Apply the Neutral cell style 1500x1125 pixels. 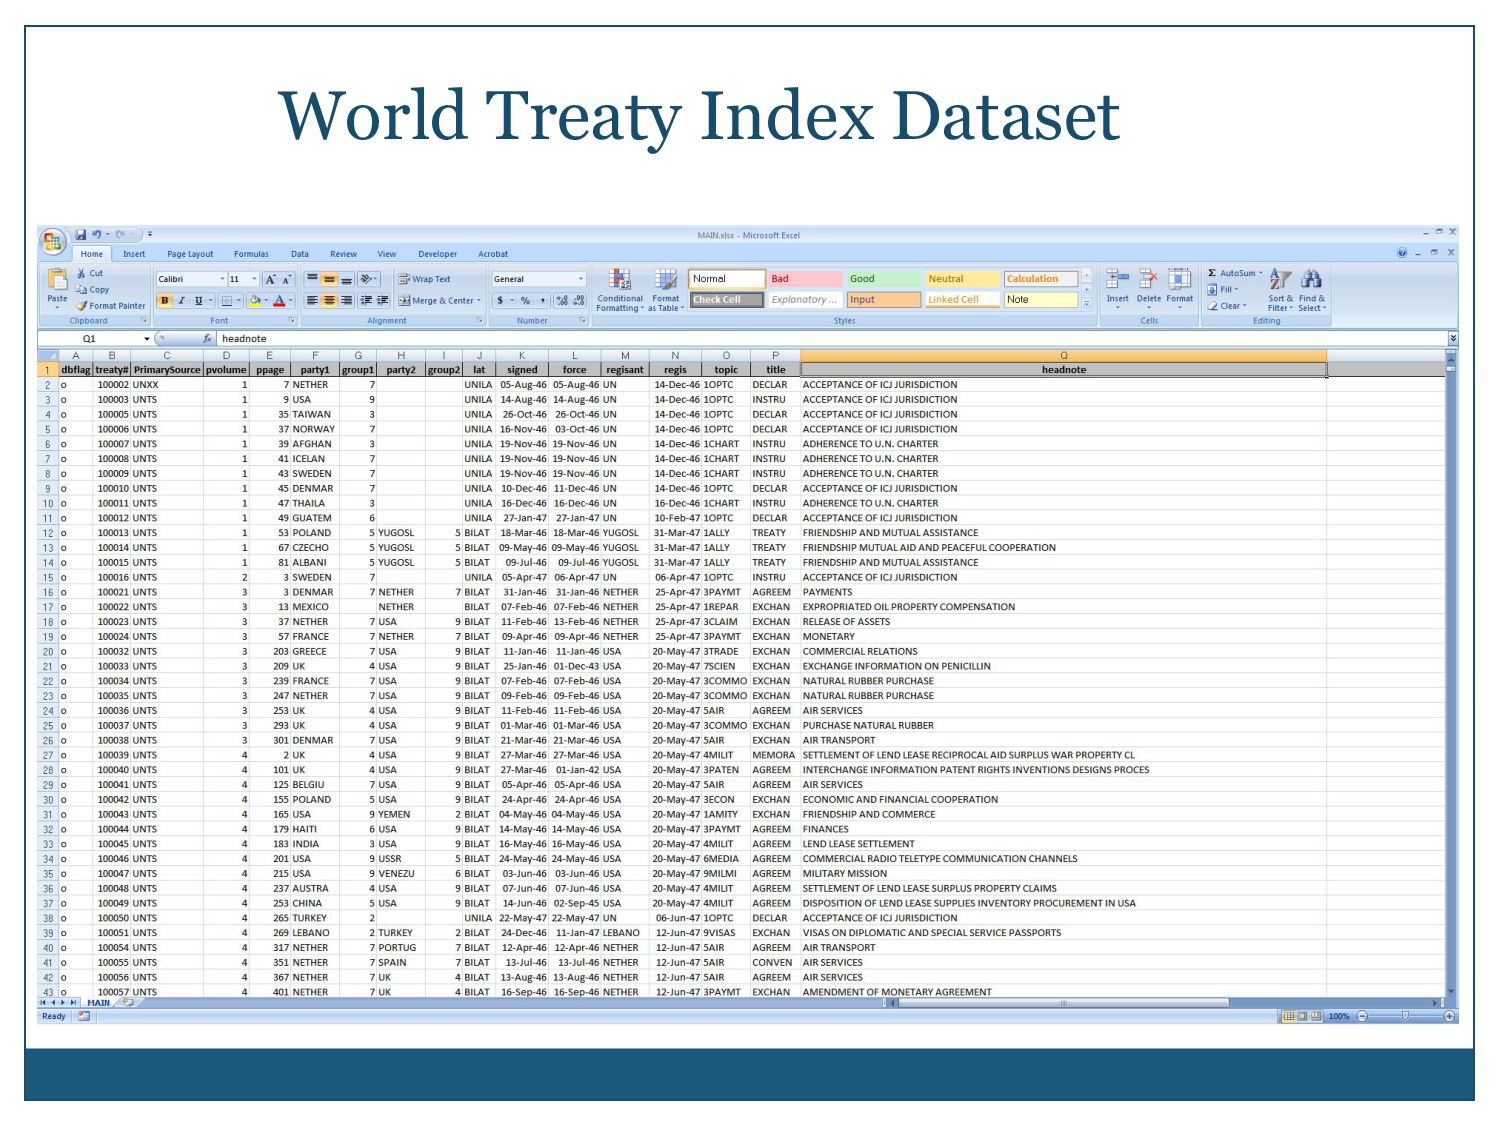click(962, 279)
